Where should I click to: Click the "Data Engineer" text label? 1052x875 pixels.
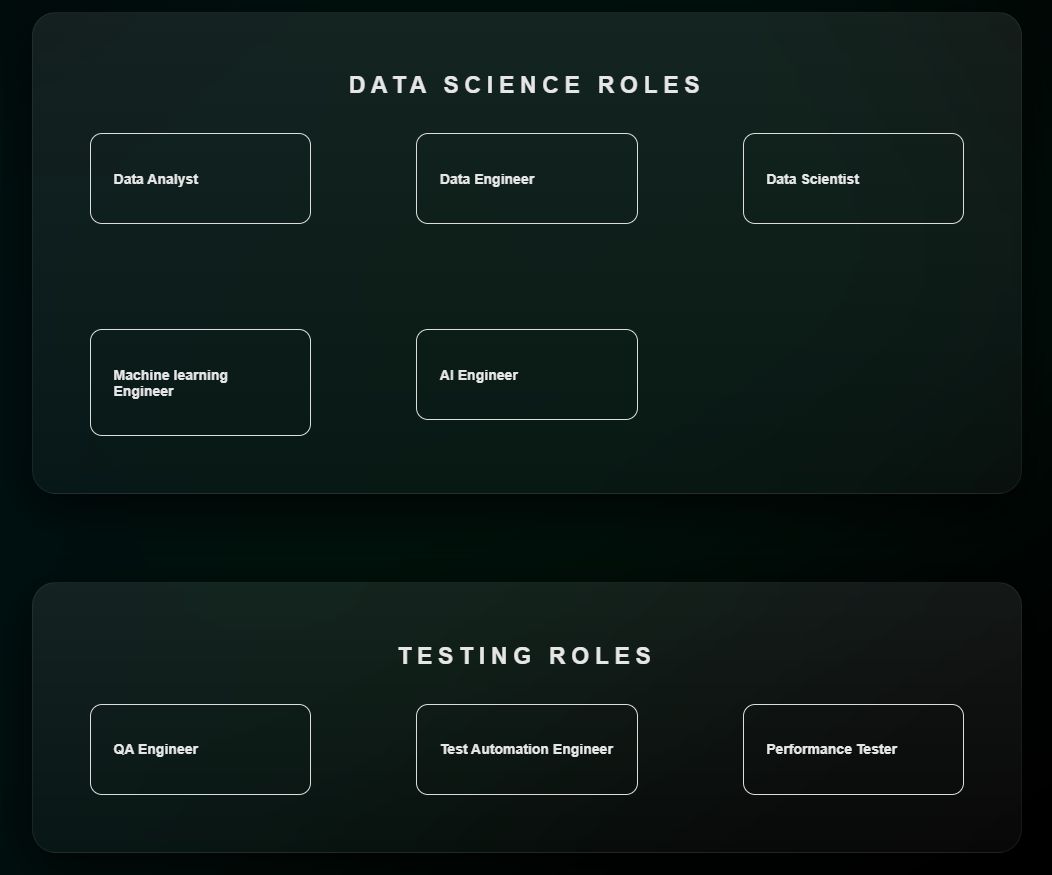(487, 180)
